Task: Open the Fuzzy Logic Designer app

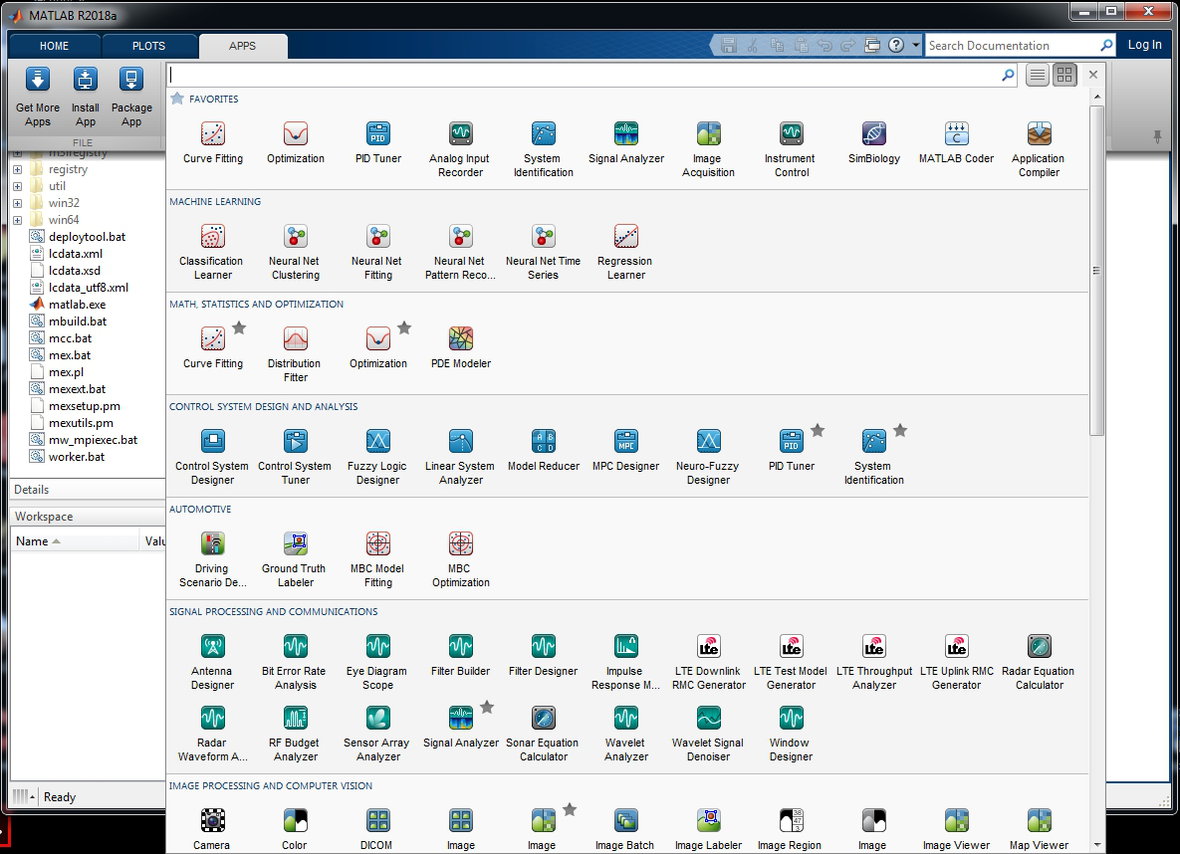Action: coord(377,457)
